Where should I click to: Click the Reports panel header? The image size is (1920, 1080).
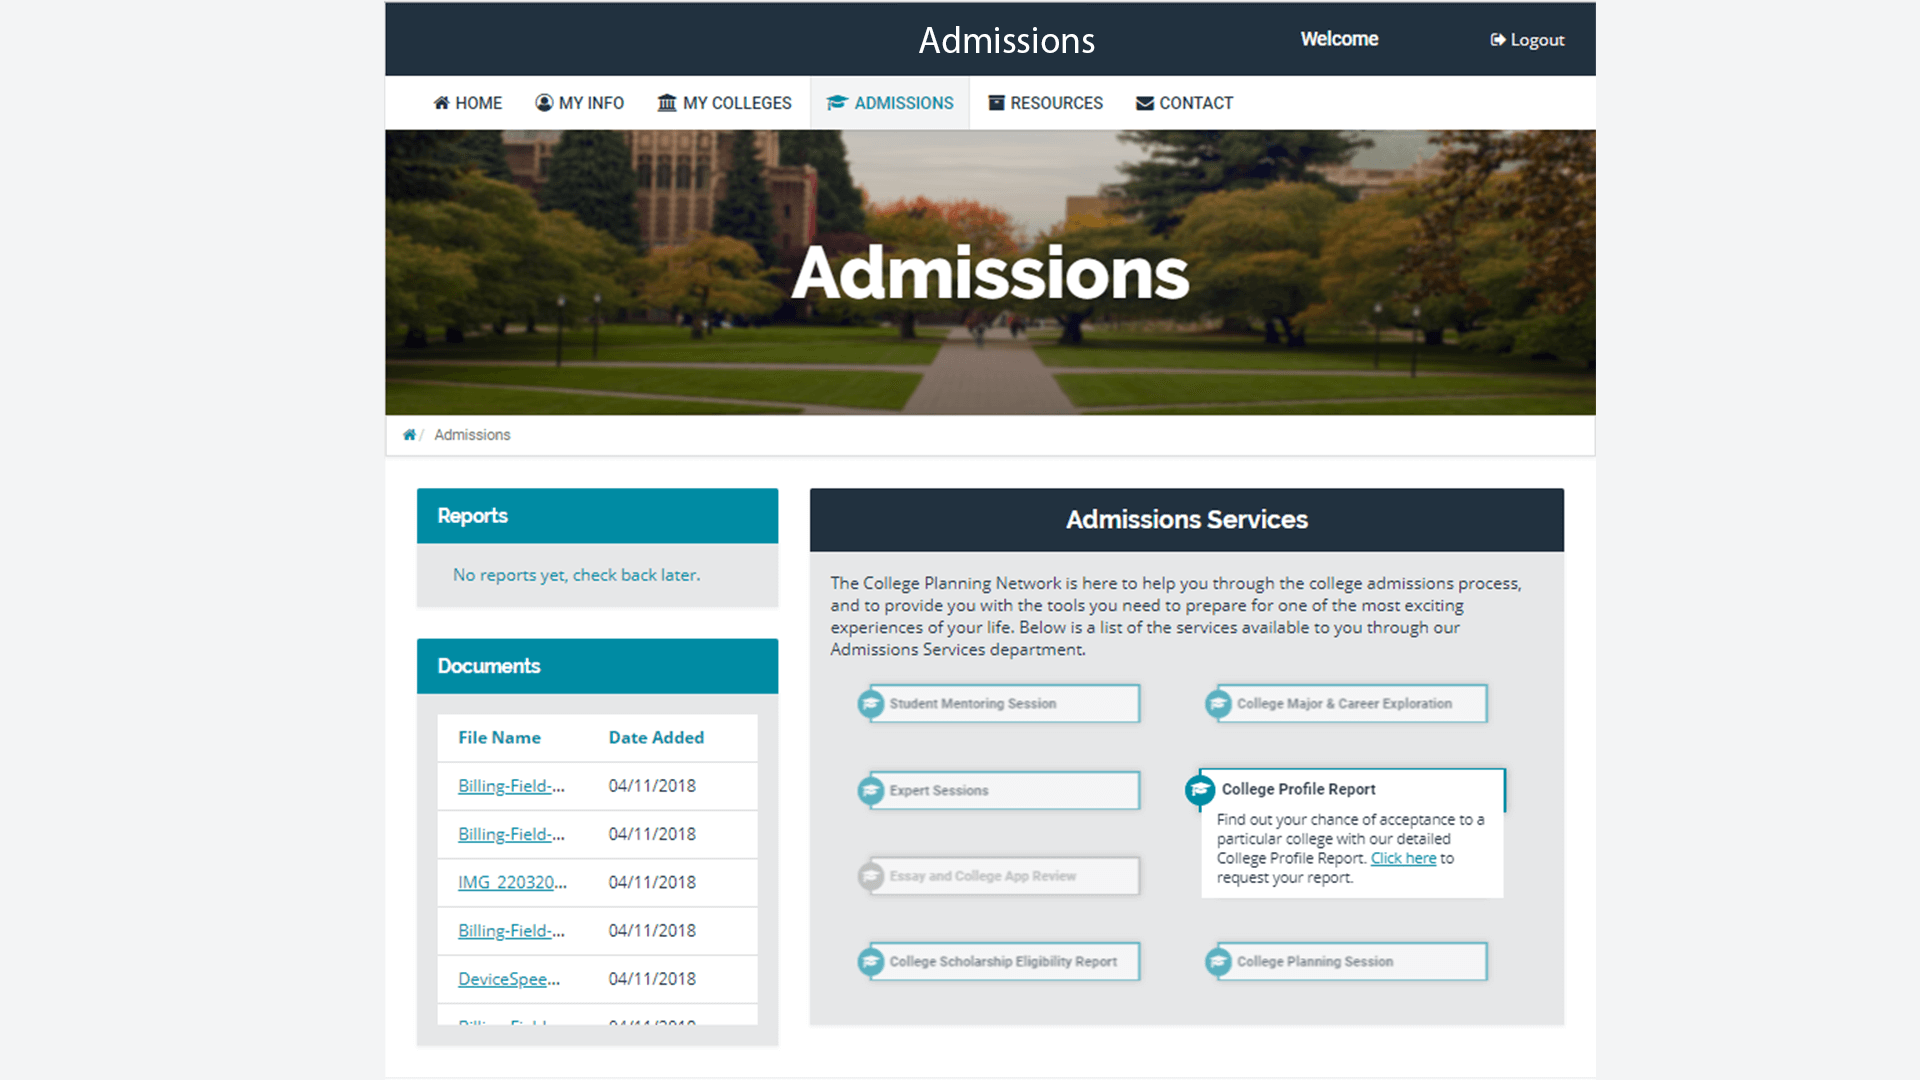coord(597,516)
